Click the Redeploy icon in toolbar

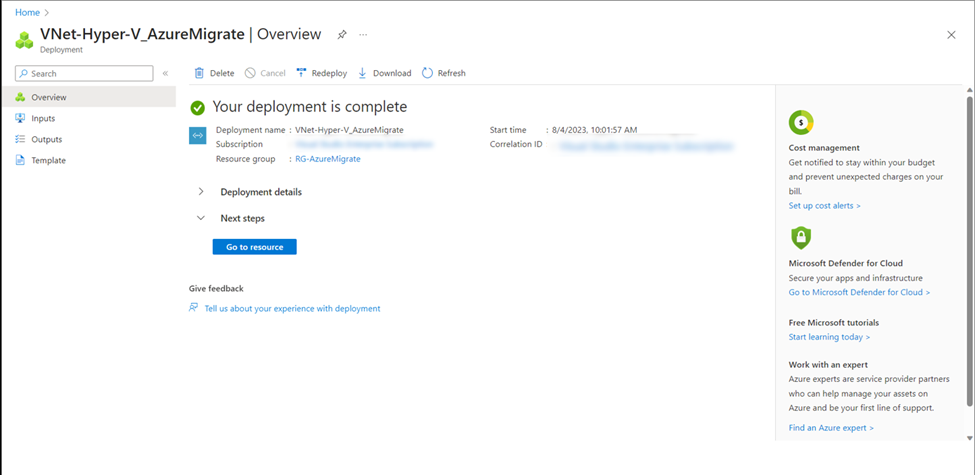[302, 73]
